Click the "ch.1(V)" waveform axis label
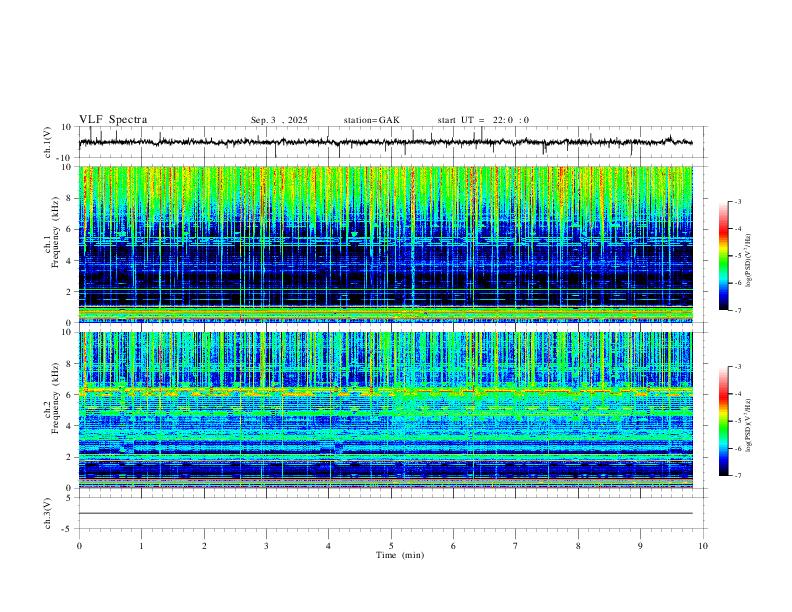The height and width of the screenshot is (612, 792). tap(48, 142)
